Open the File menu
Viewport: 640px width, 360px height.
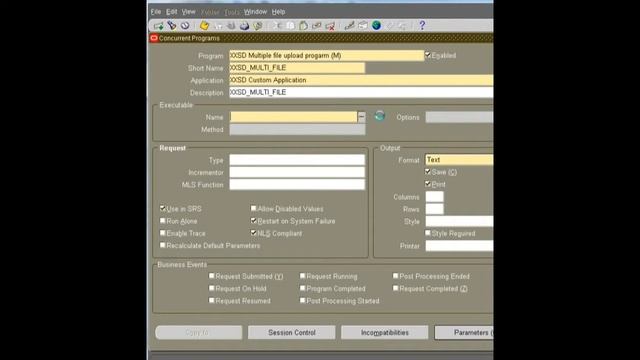pos(156,12)
